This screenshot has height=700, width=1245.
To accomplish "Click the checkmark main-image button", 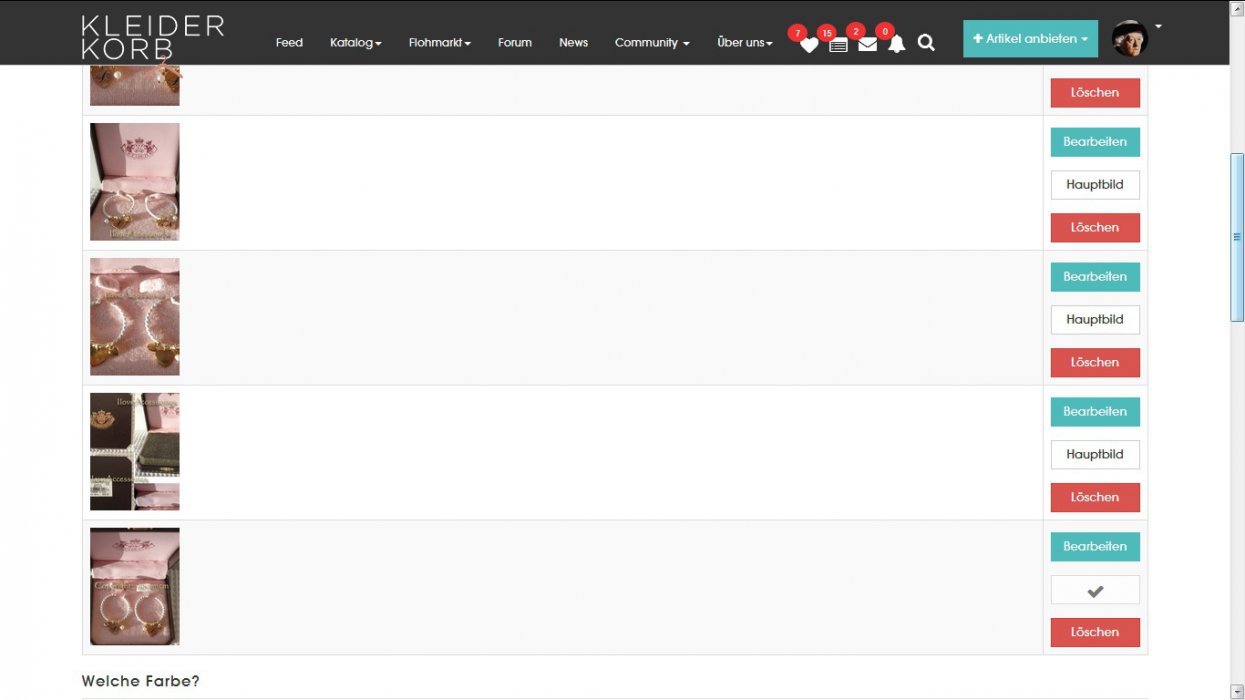I will (1094, 590).
